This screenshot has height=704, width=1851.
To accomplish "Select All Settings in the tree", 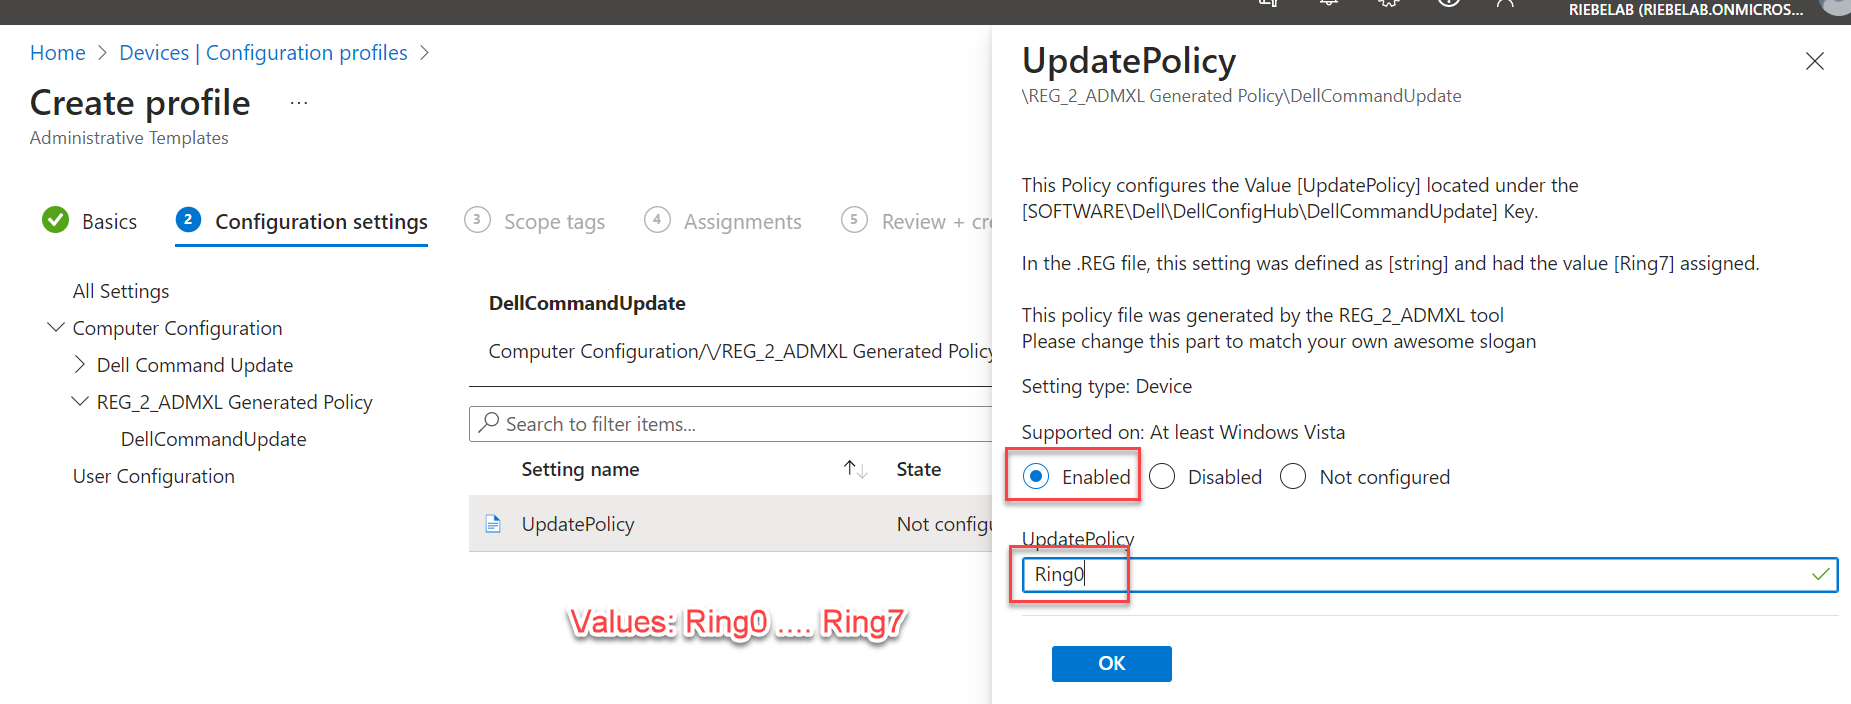I will [x=121, y=291].
